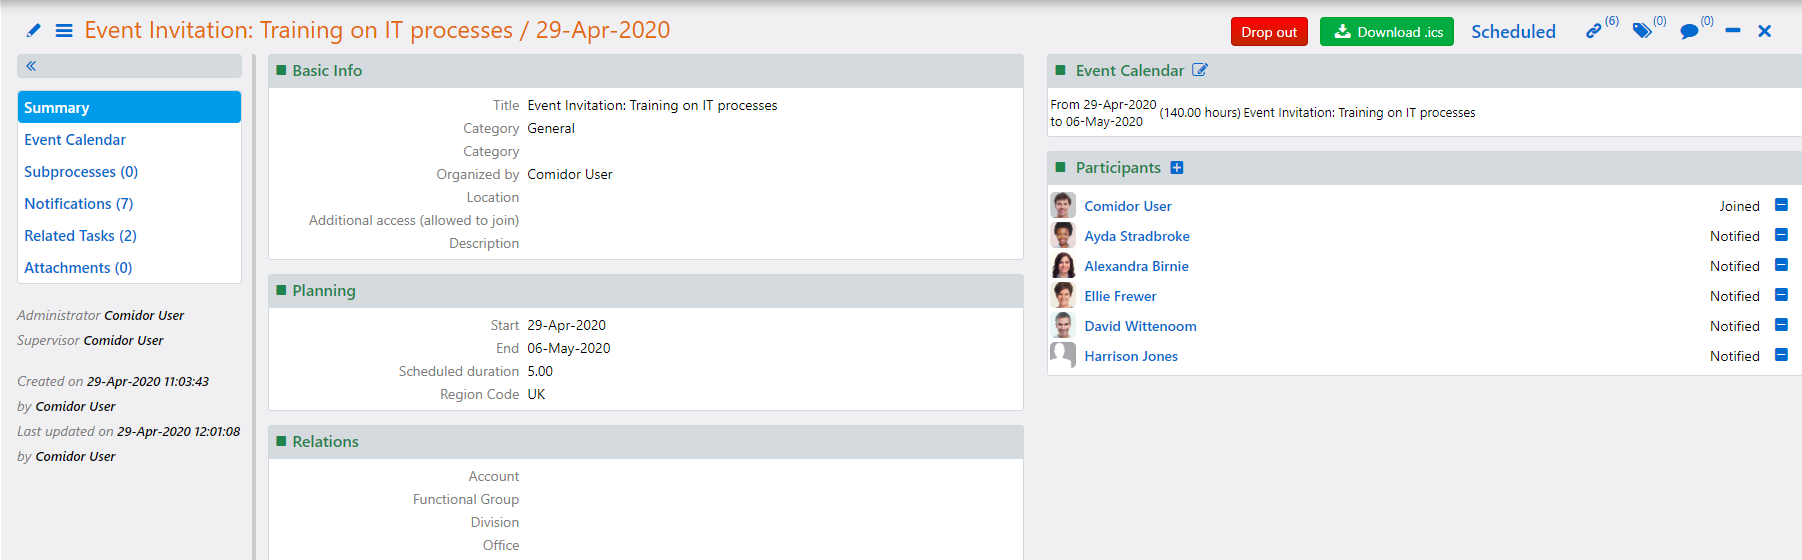
Task: Click the pencil edit icon beside title
Action: tap(34, 31)
